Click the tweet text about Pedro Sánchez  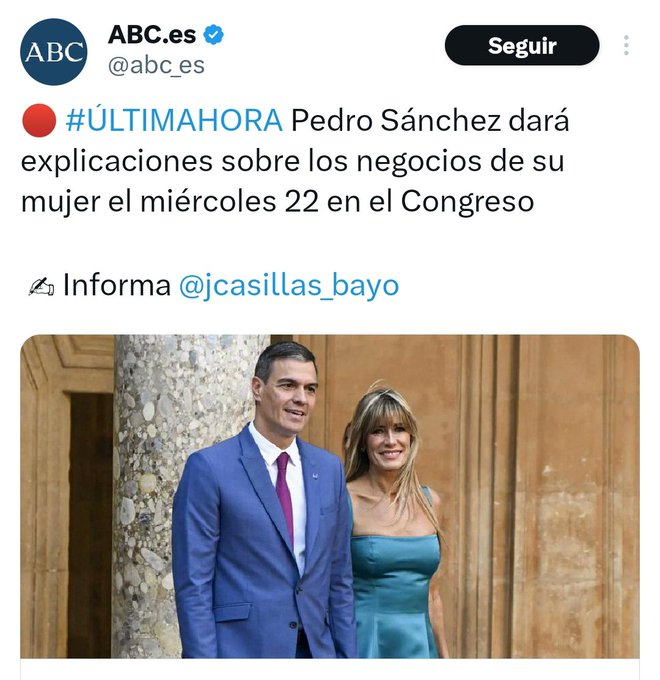295,161
